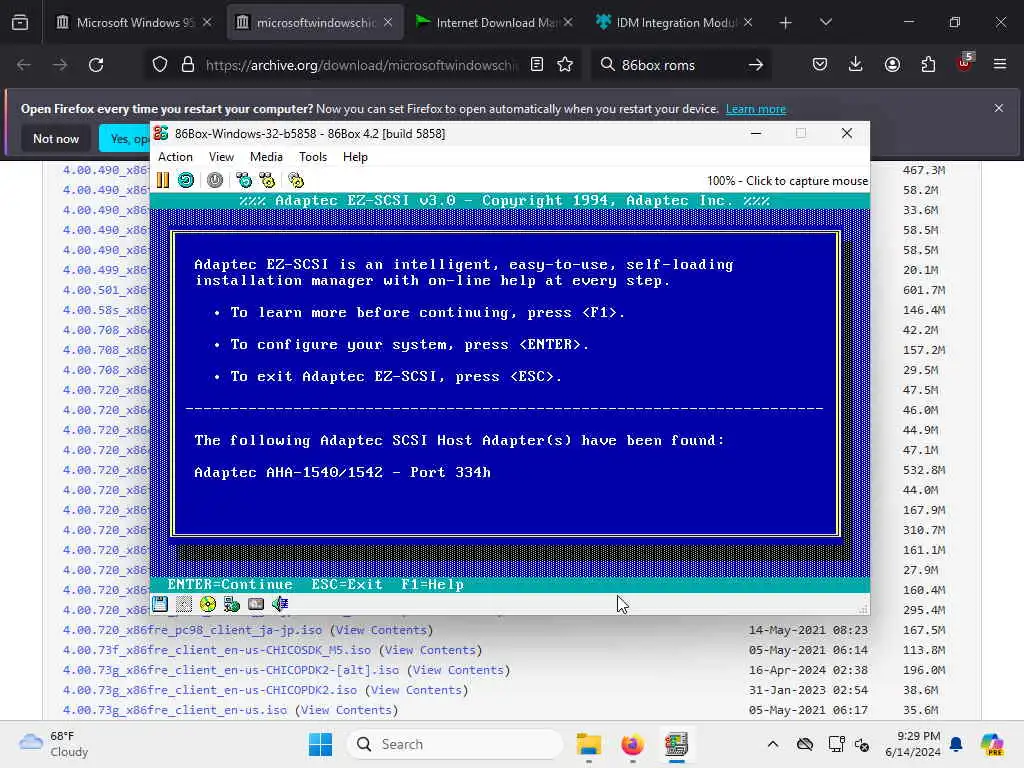Screen dimensions: 1024x768
Task: Open a new Firefox tab
Action: pos(785,22)
